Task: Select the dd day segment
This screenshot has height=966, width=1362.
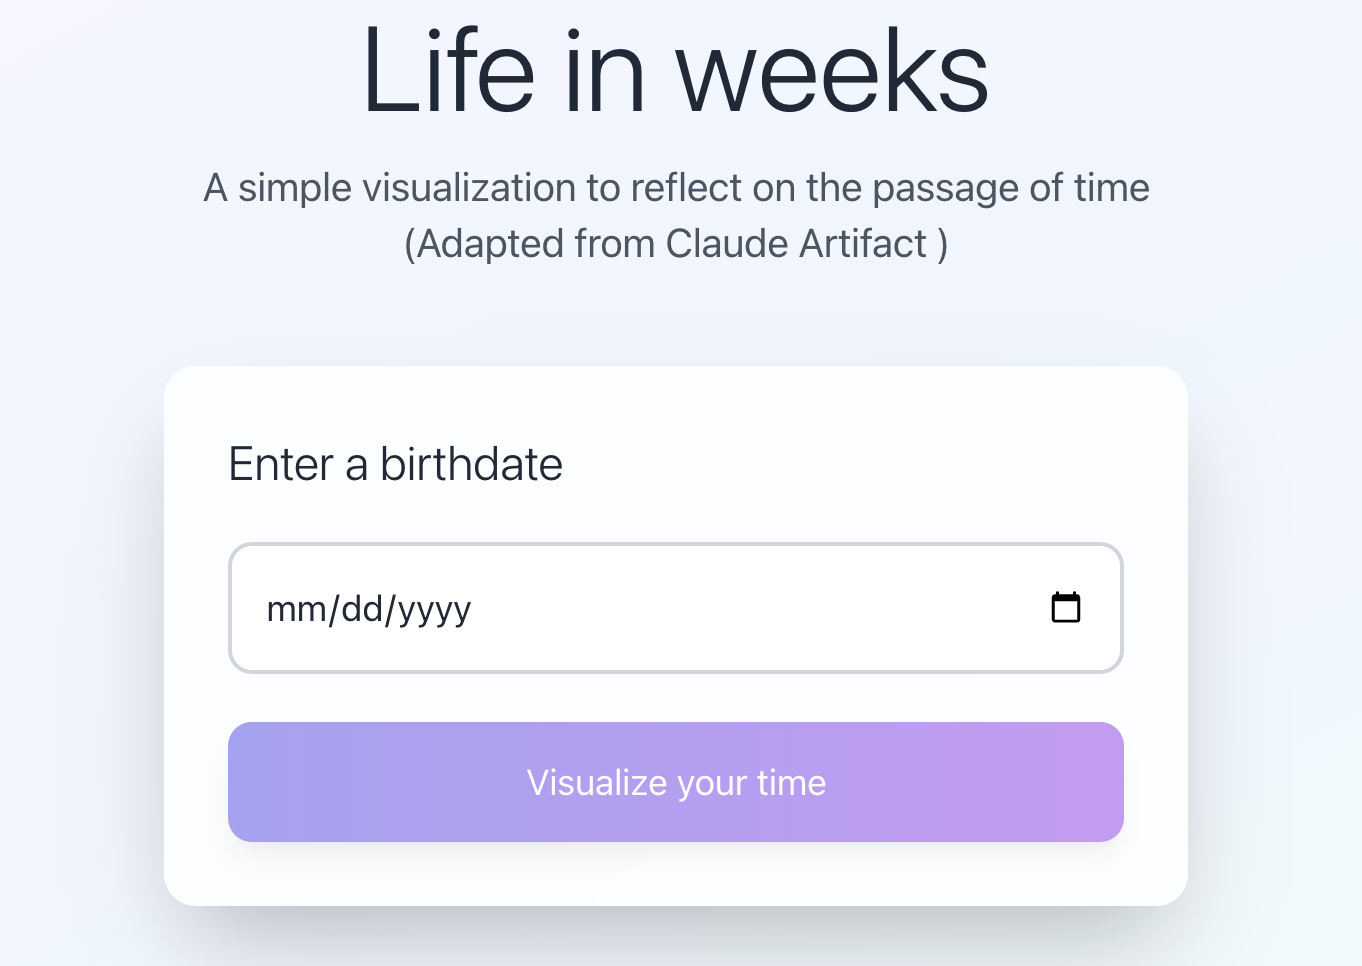Action: point(361,609)
